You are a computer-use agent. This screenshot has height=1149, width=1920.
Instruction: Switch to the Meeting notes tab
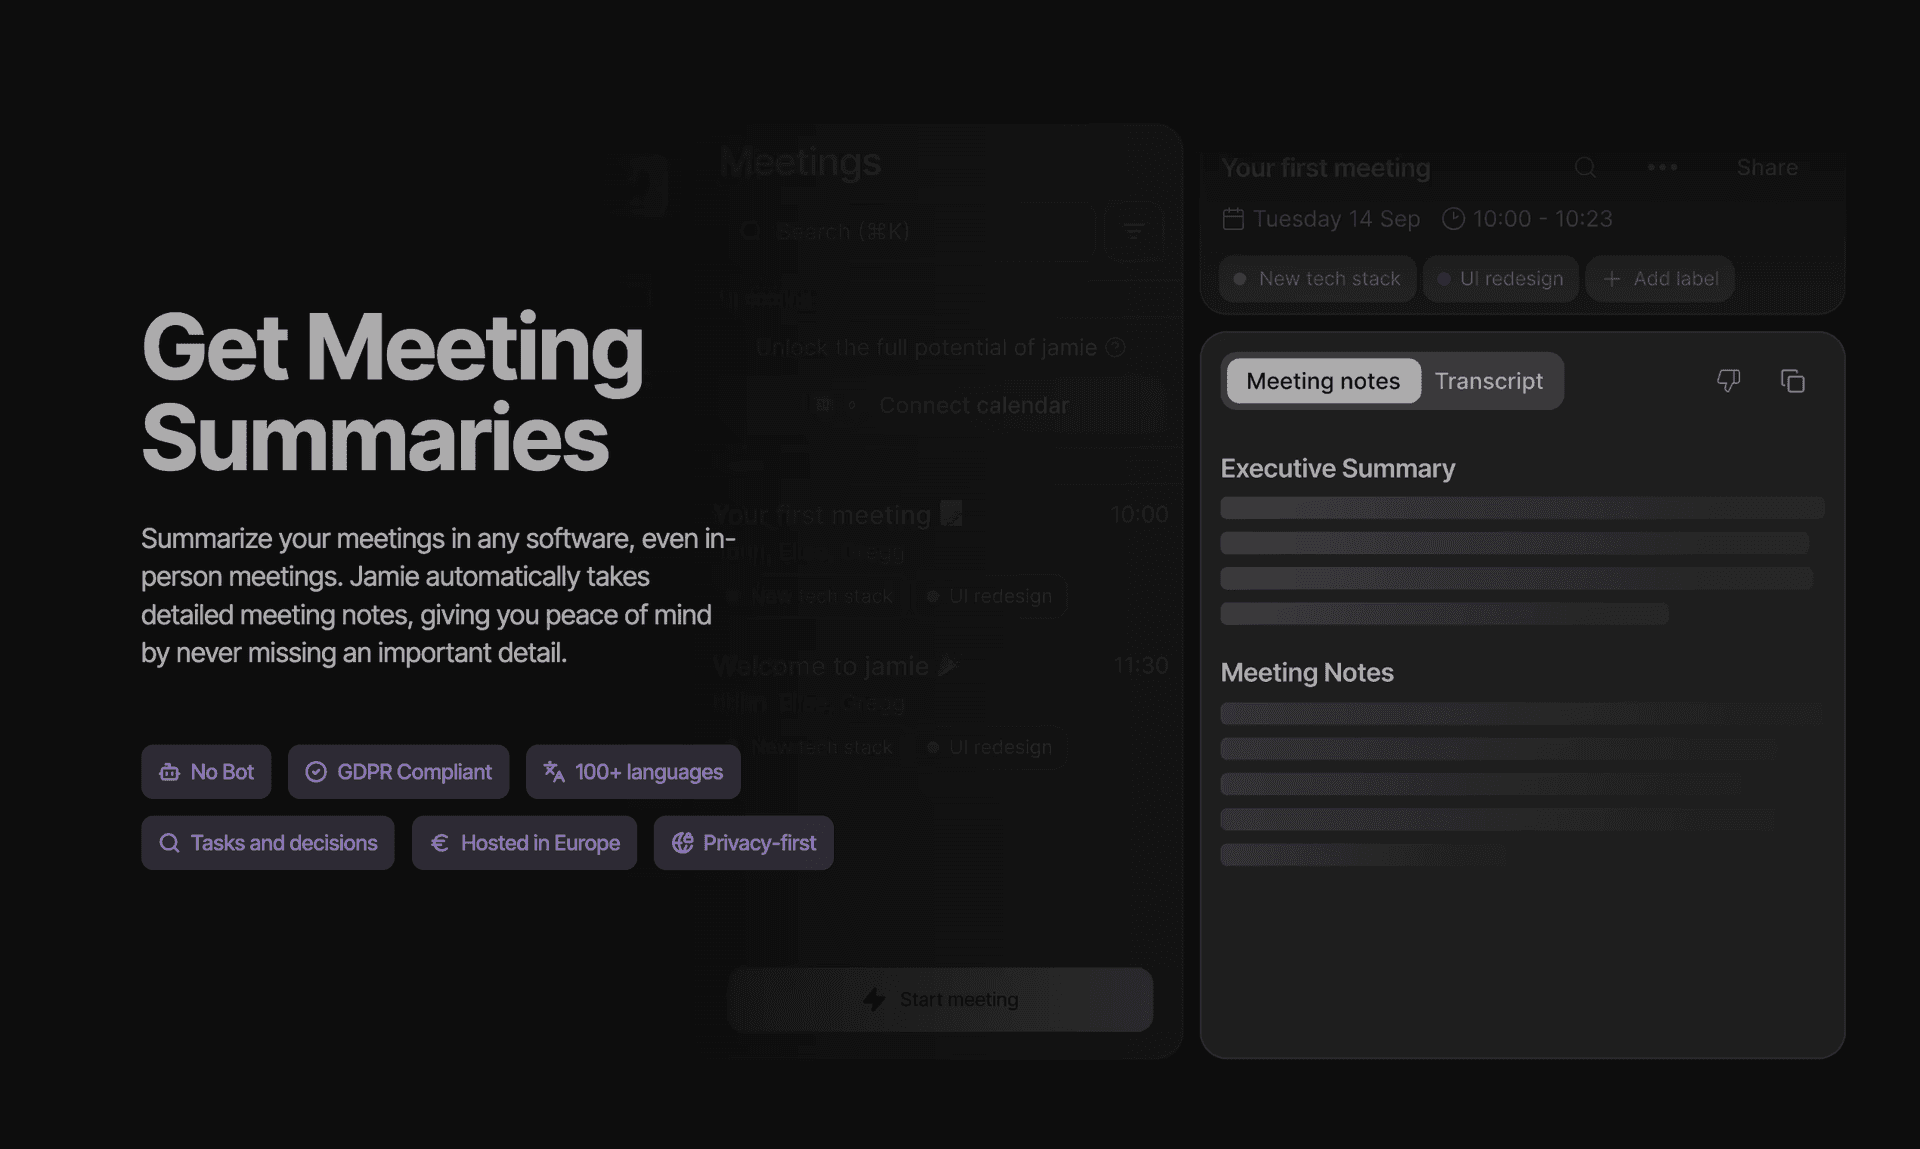[1323, 381]
